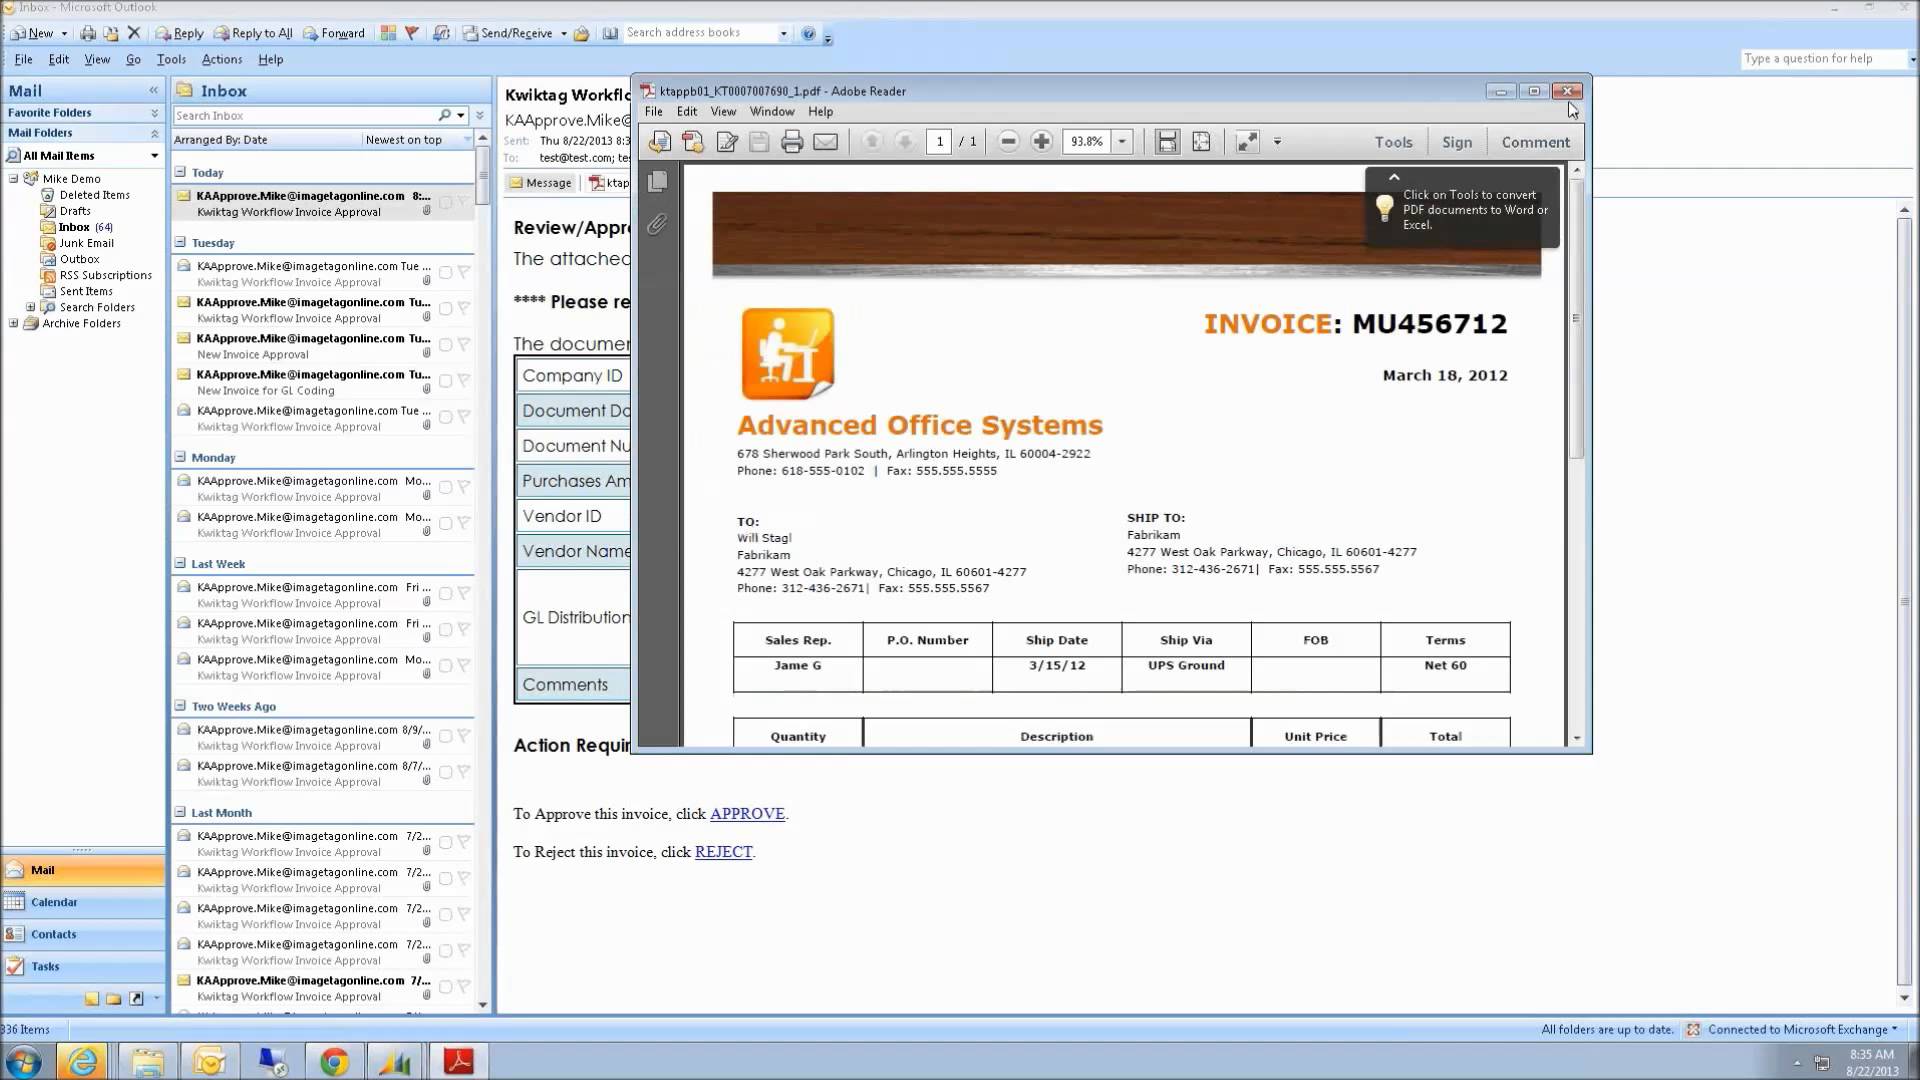Flag the New Invoice for GL Coding message
Screen dimensions: 1920x1080
tap(464, 381)
